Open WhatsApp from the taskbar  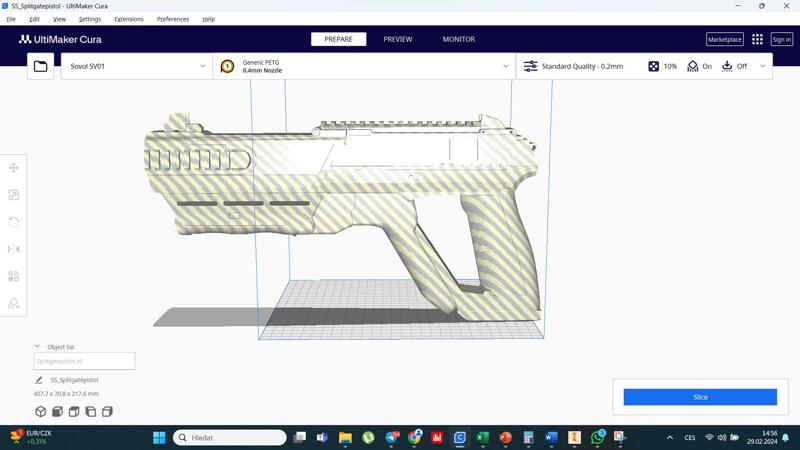tap(597, 437)
